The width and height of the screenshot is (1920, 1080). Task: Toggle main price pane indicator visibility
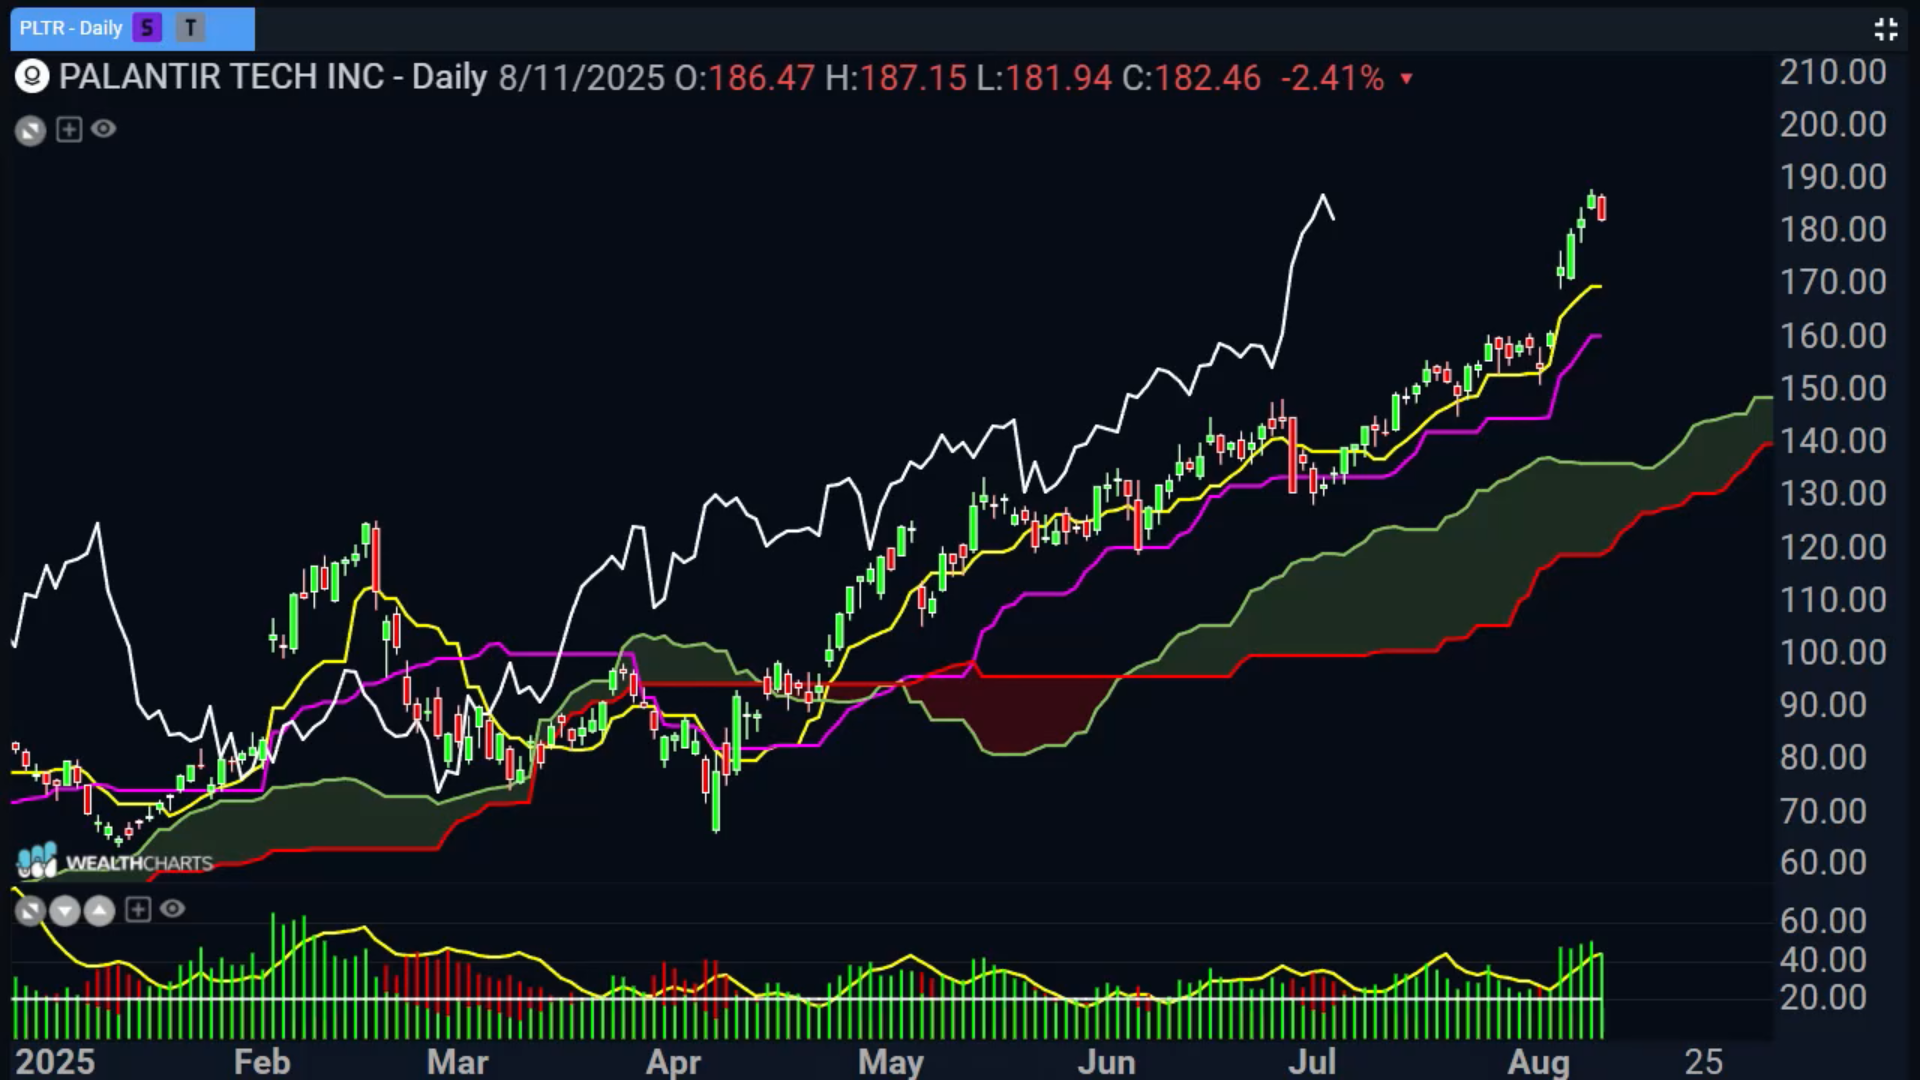click(x=104, y=129)
